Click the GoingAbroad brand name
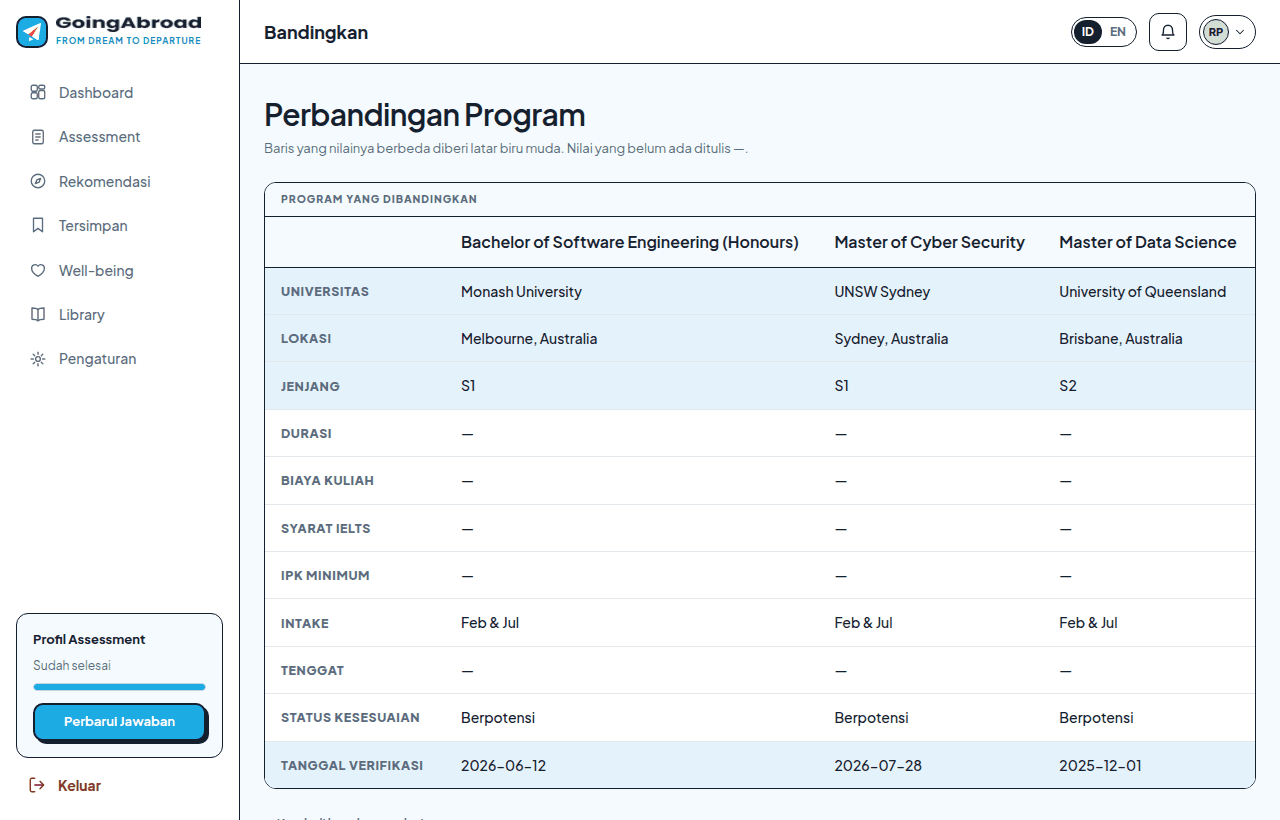This screenshot has height=820, width=1280. pos(128,23)
